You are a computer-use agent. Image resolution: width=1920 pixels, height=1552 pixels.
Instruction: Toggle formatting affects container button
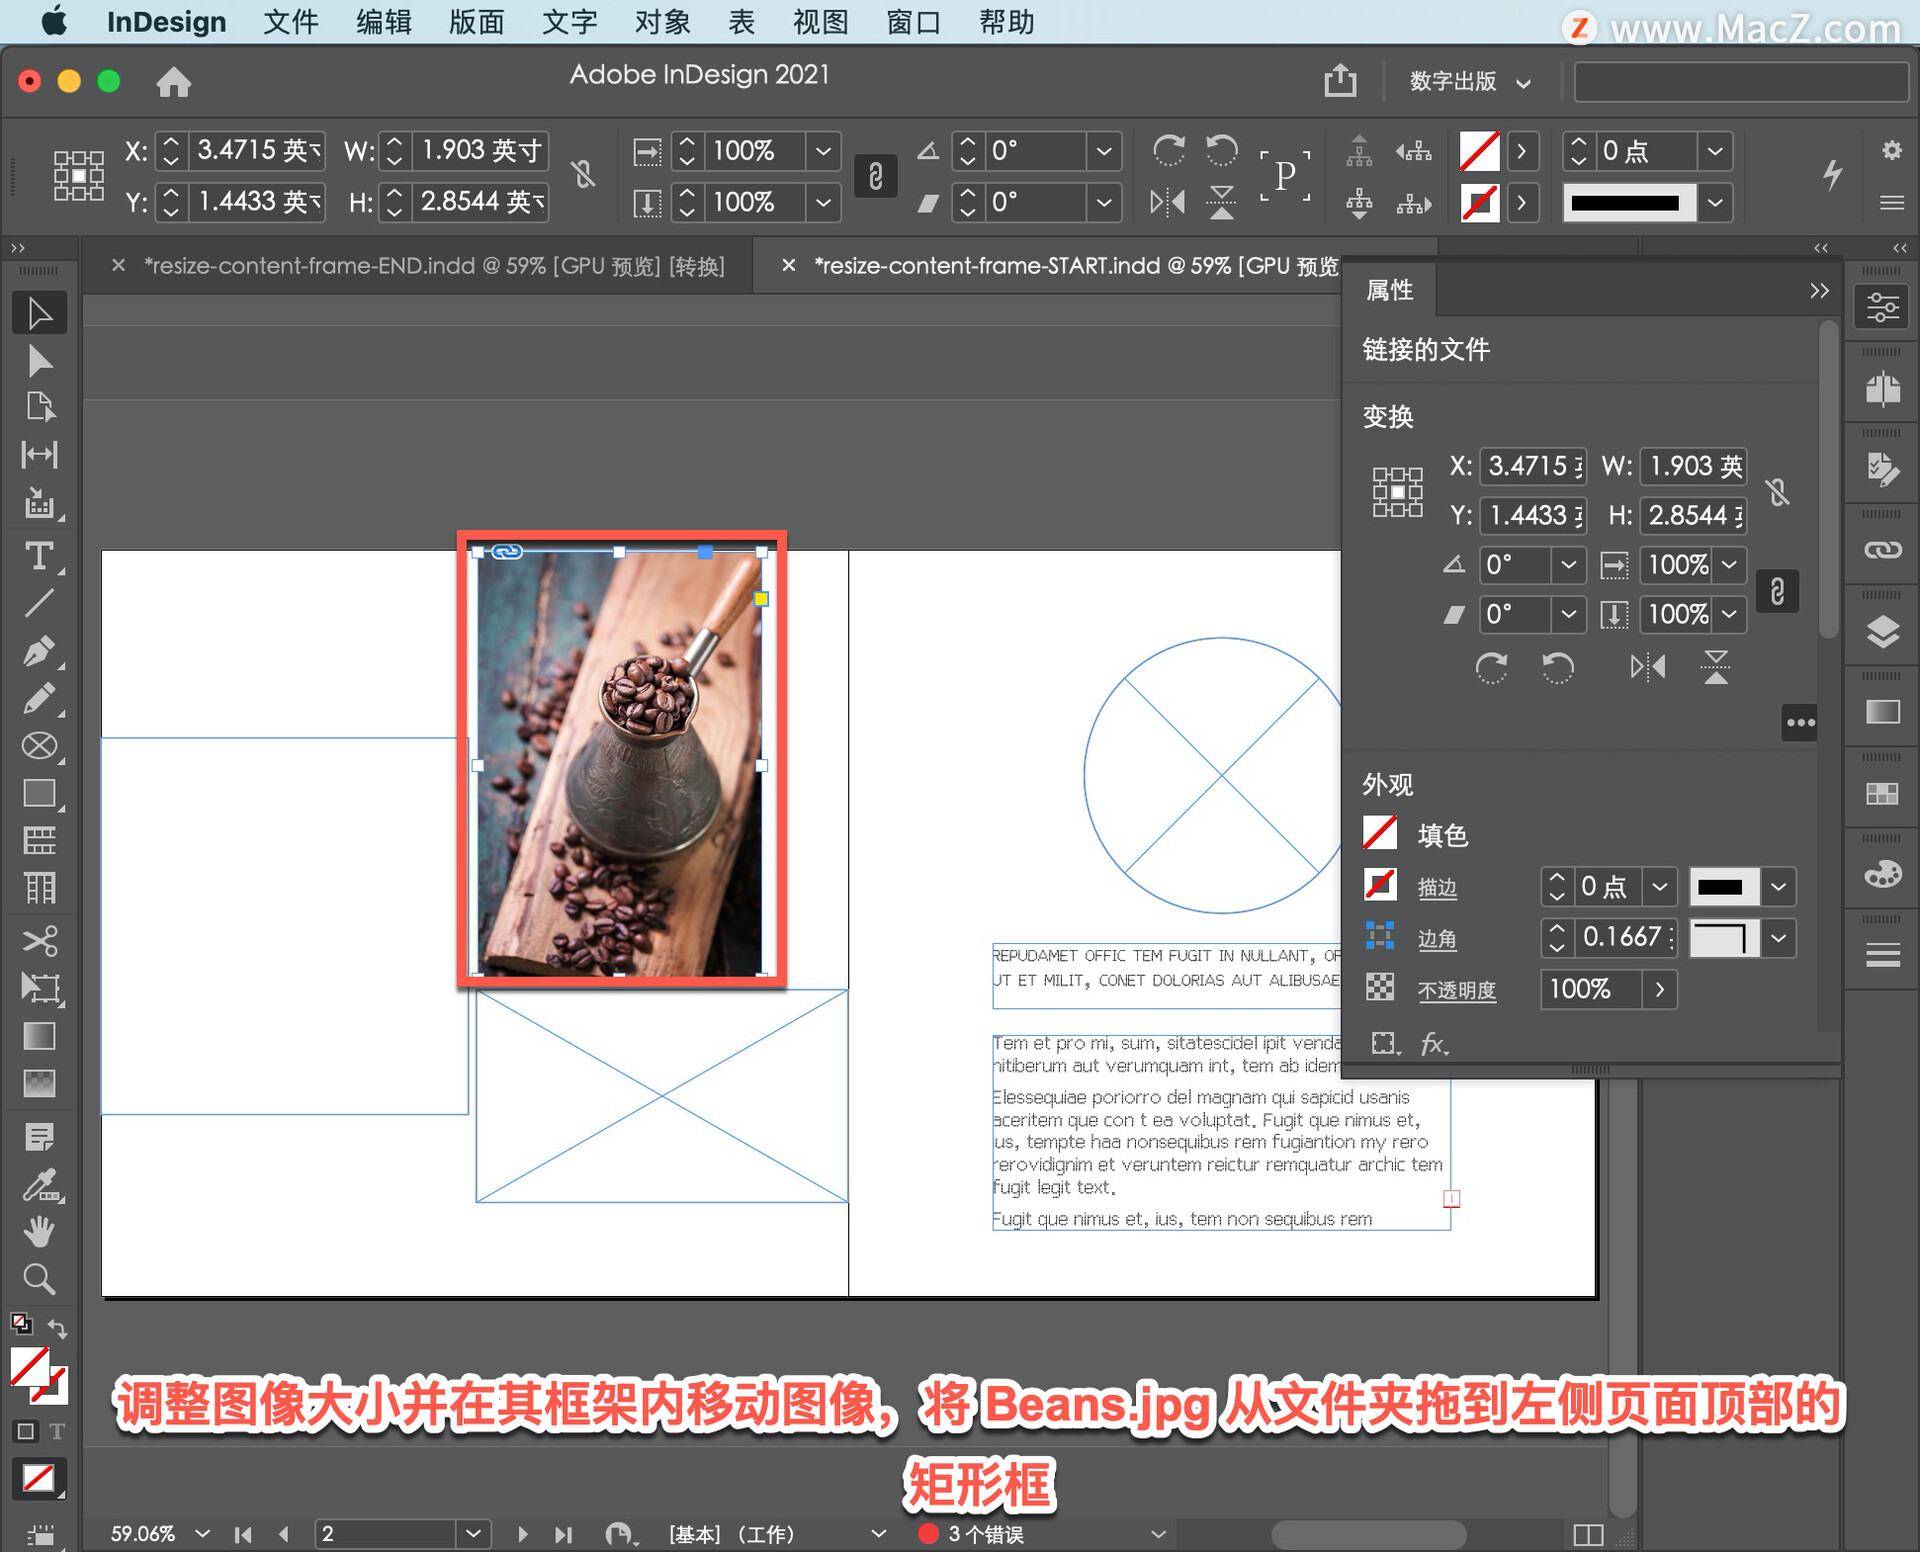(26, 1431)
